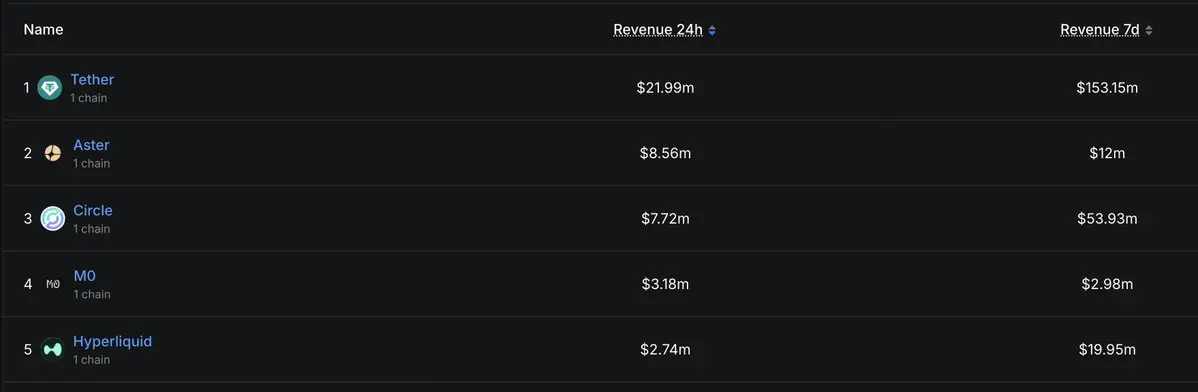The image size is (1198, 392).
Task: Click the Aster logo icon
Action: [x=53, y=153]
